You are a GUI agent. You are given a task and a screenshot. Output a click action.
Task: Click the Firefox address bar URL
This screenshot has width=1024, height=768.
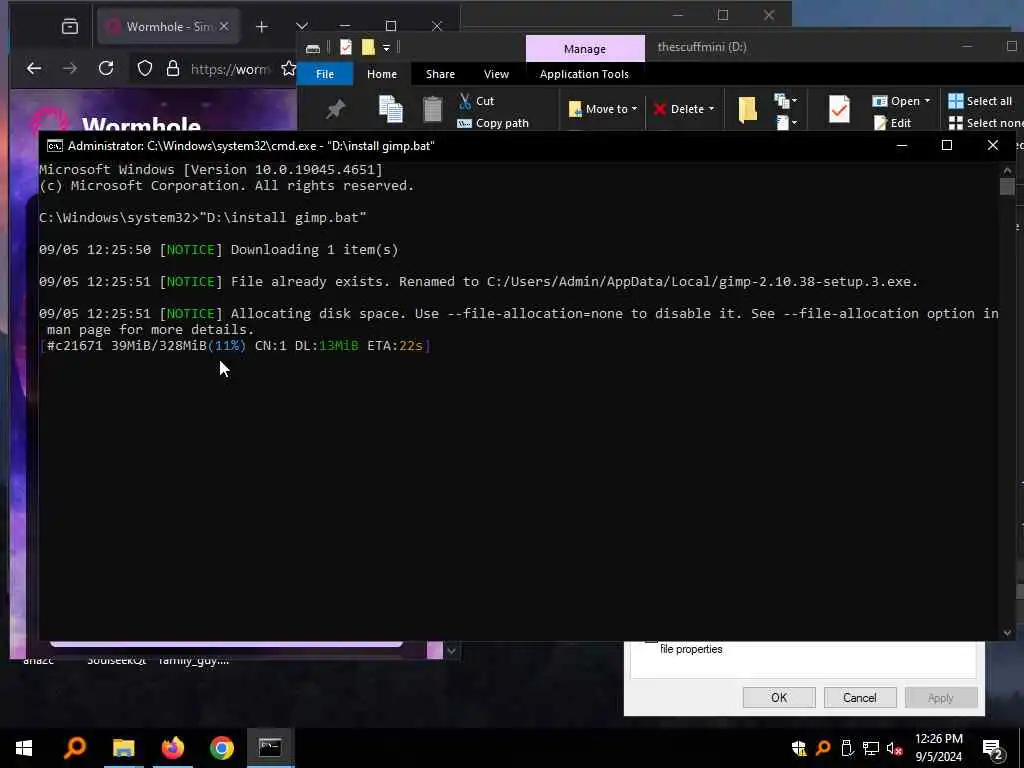coord(230,69)
